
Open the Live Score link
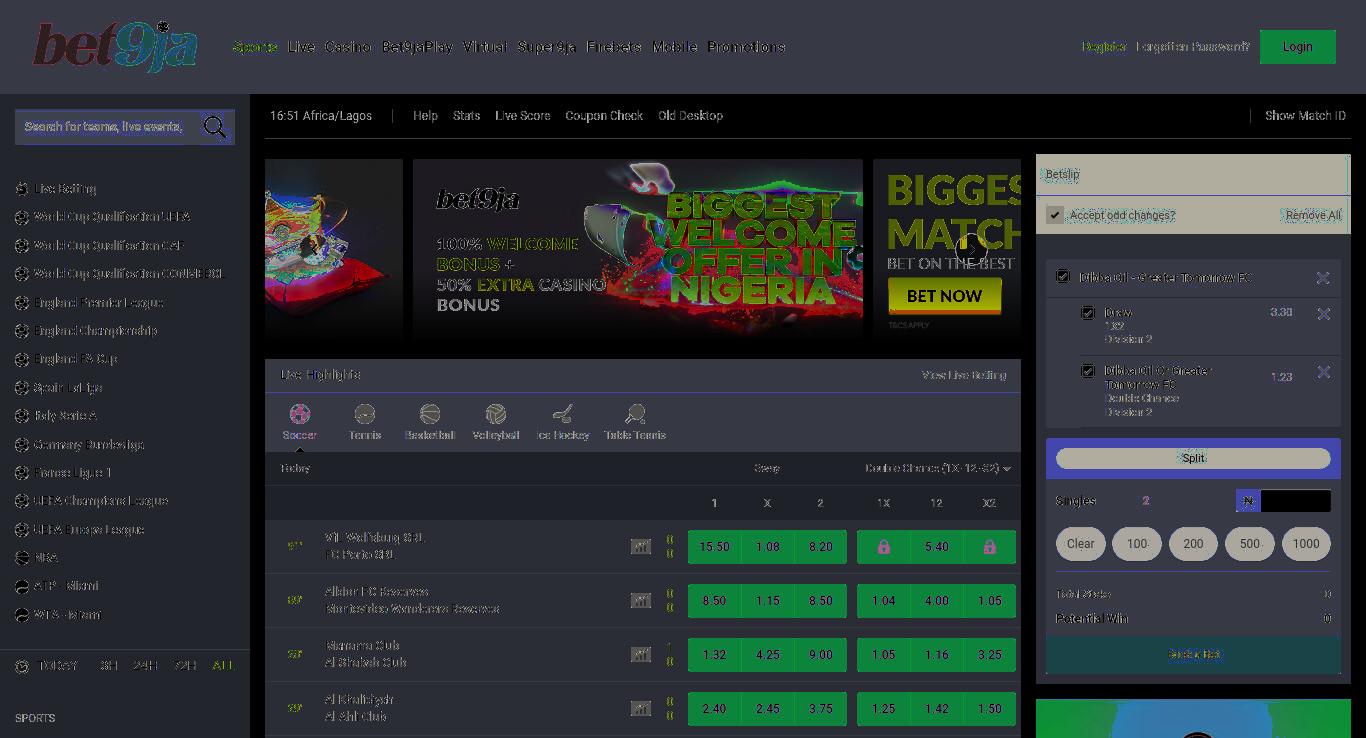[x=522, y=116]
